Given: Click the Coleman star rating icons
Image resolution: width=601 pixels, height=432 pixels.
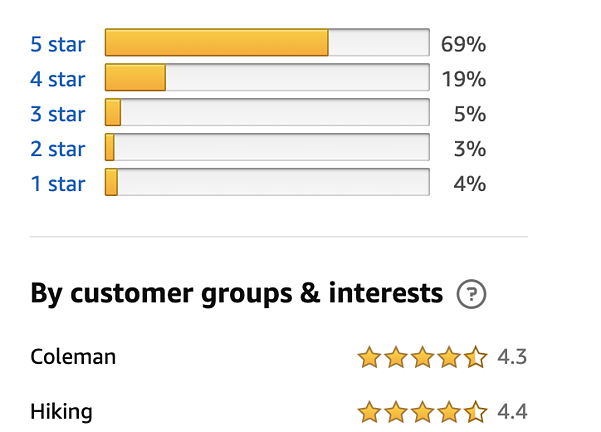Looking at the screenshot, I should 422,357.
